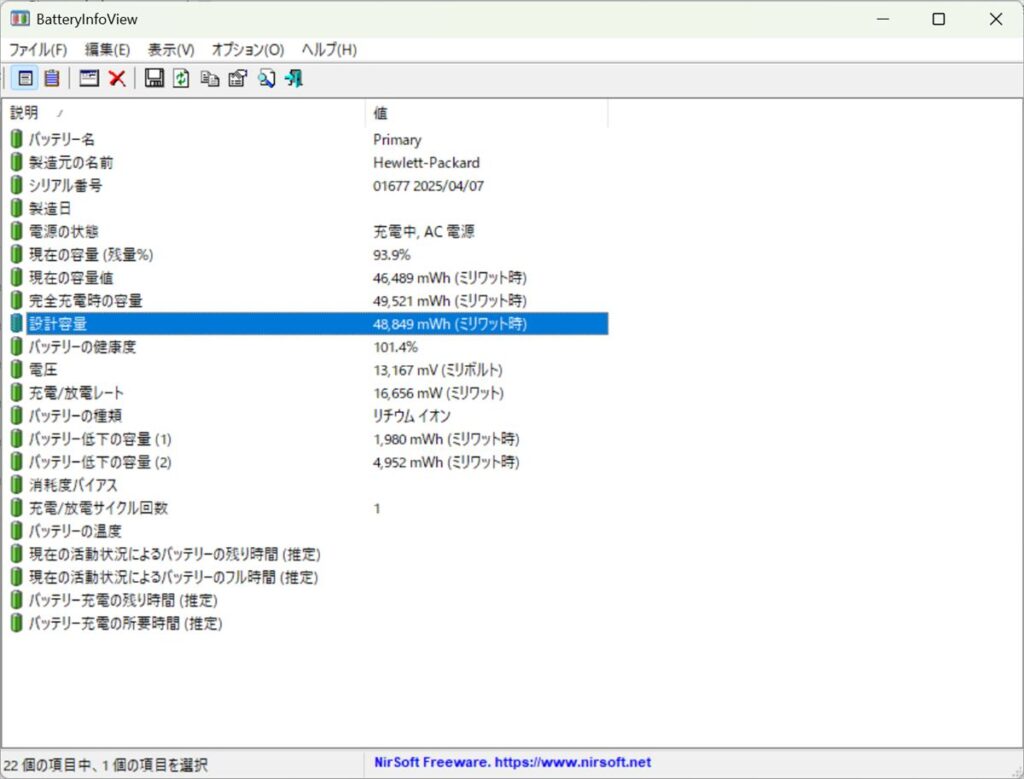Image resolution: width=1024 pixels, height=779 pixels.
Task: Open the 表示(V) menu
Action: click(171, 49)
